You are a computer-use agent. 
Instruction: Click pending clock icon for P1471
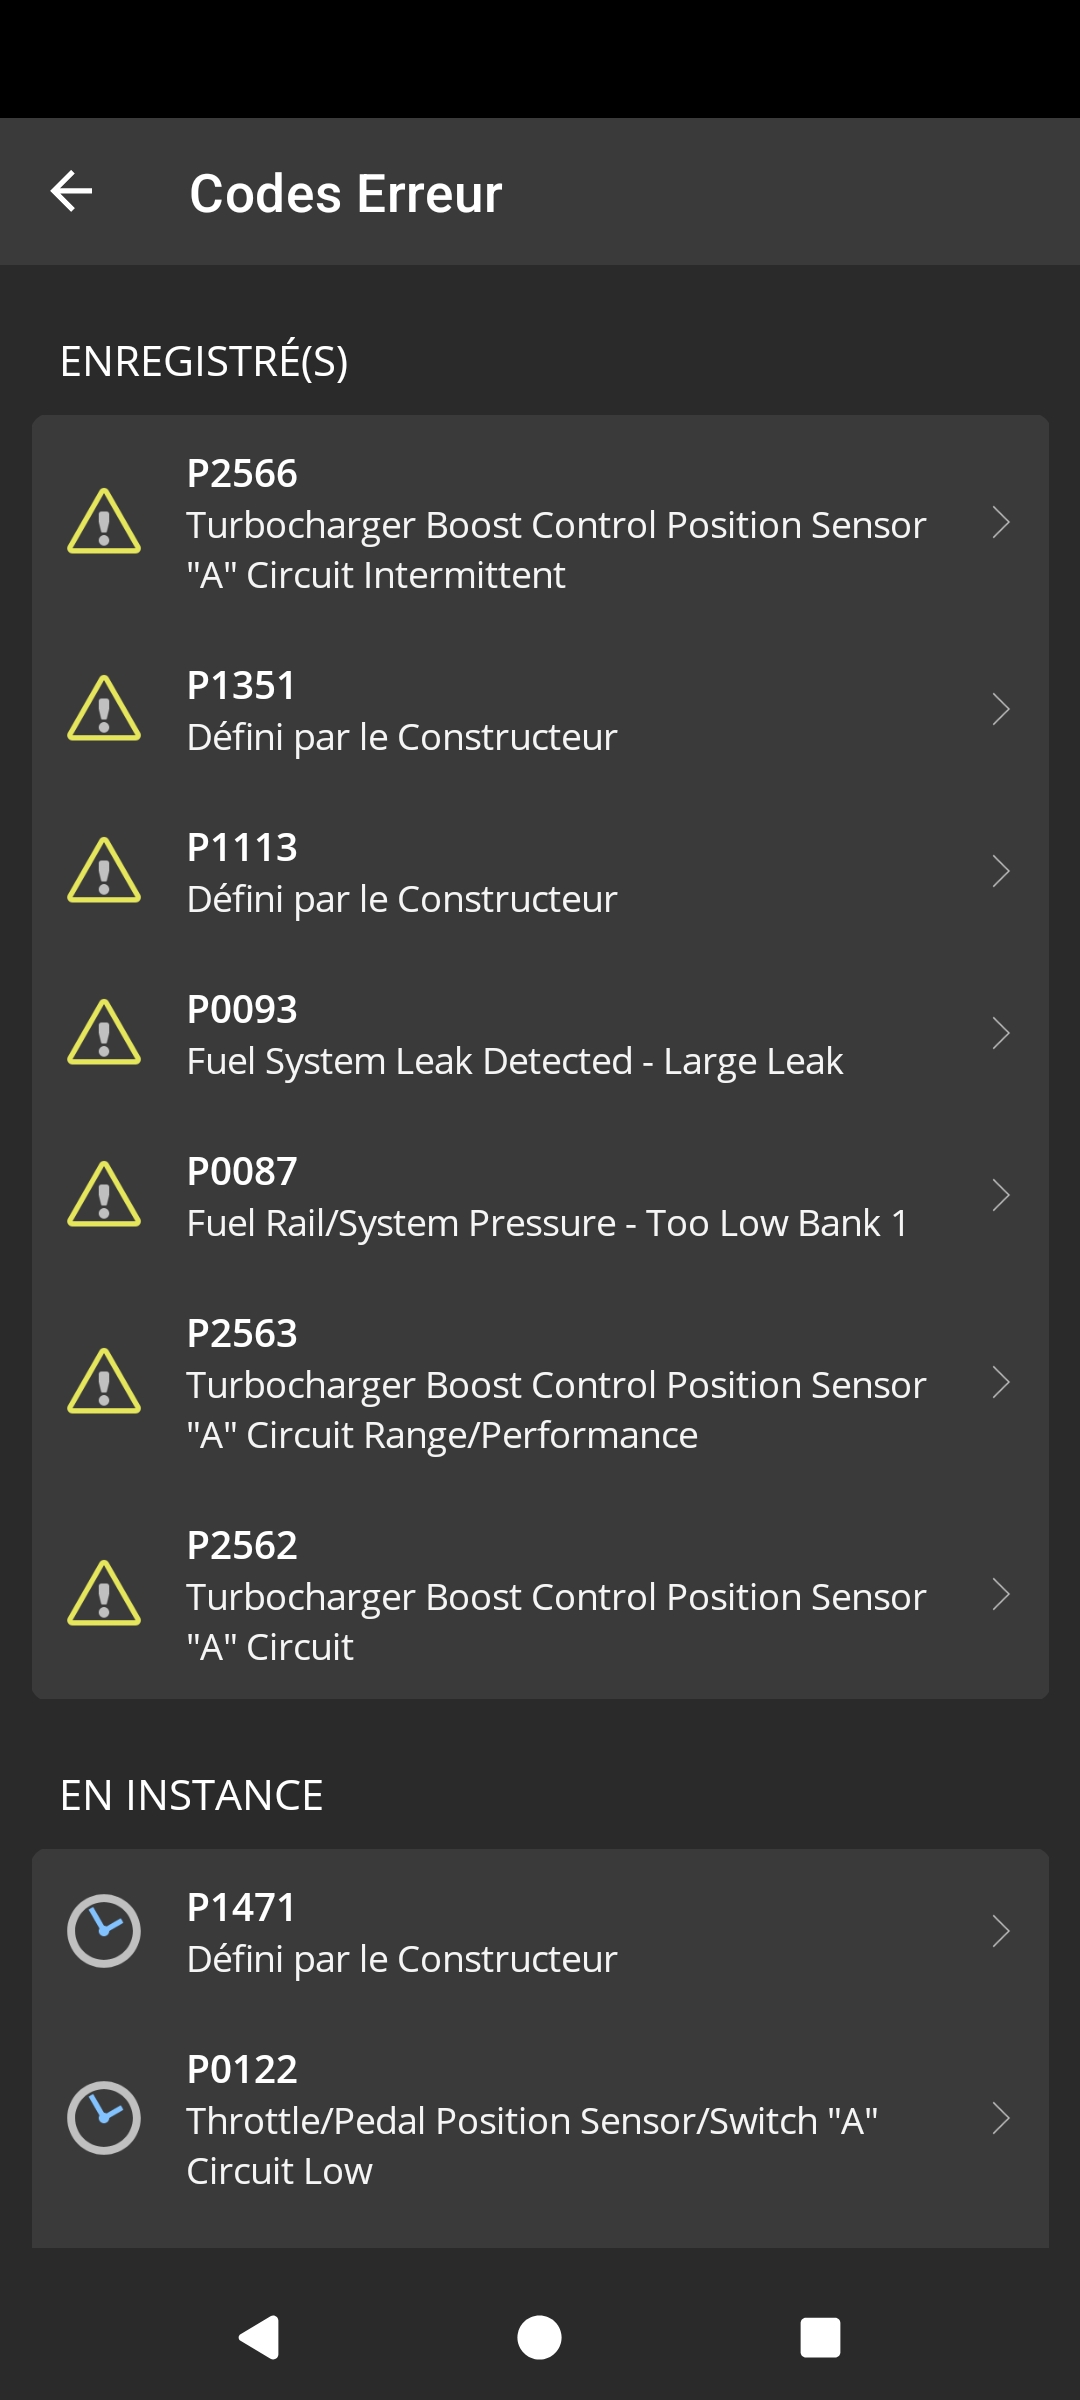[104, 1931]
